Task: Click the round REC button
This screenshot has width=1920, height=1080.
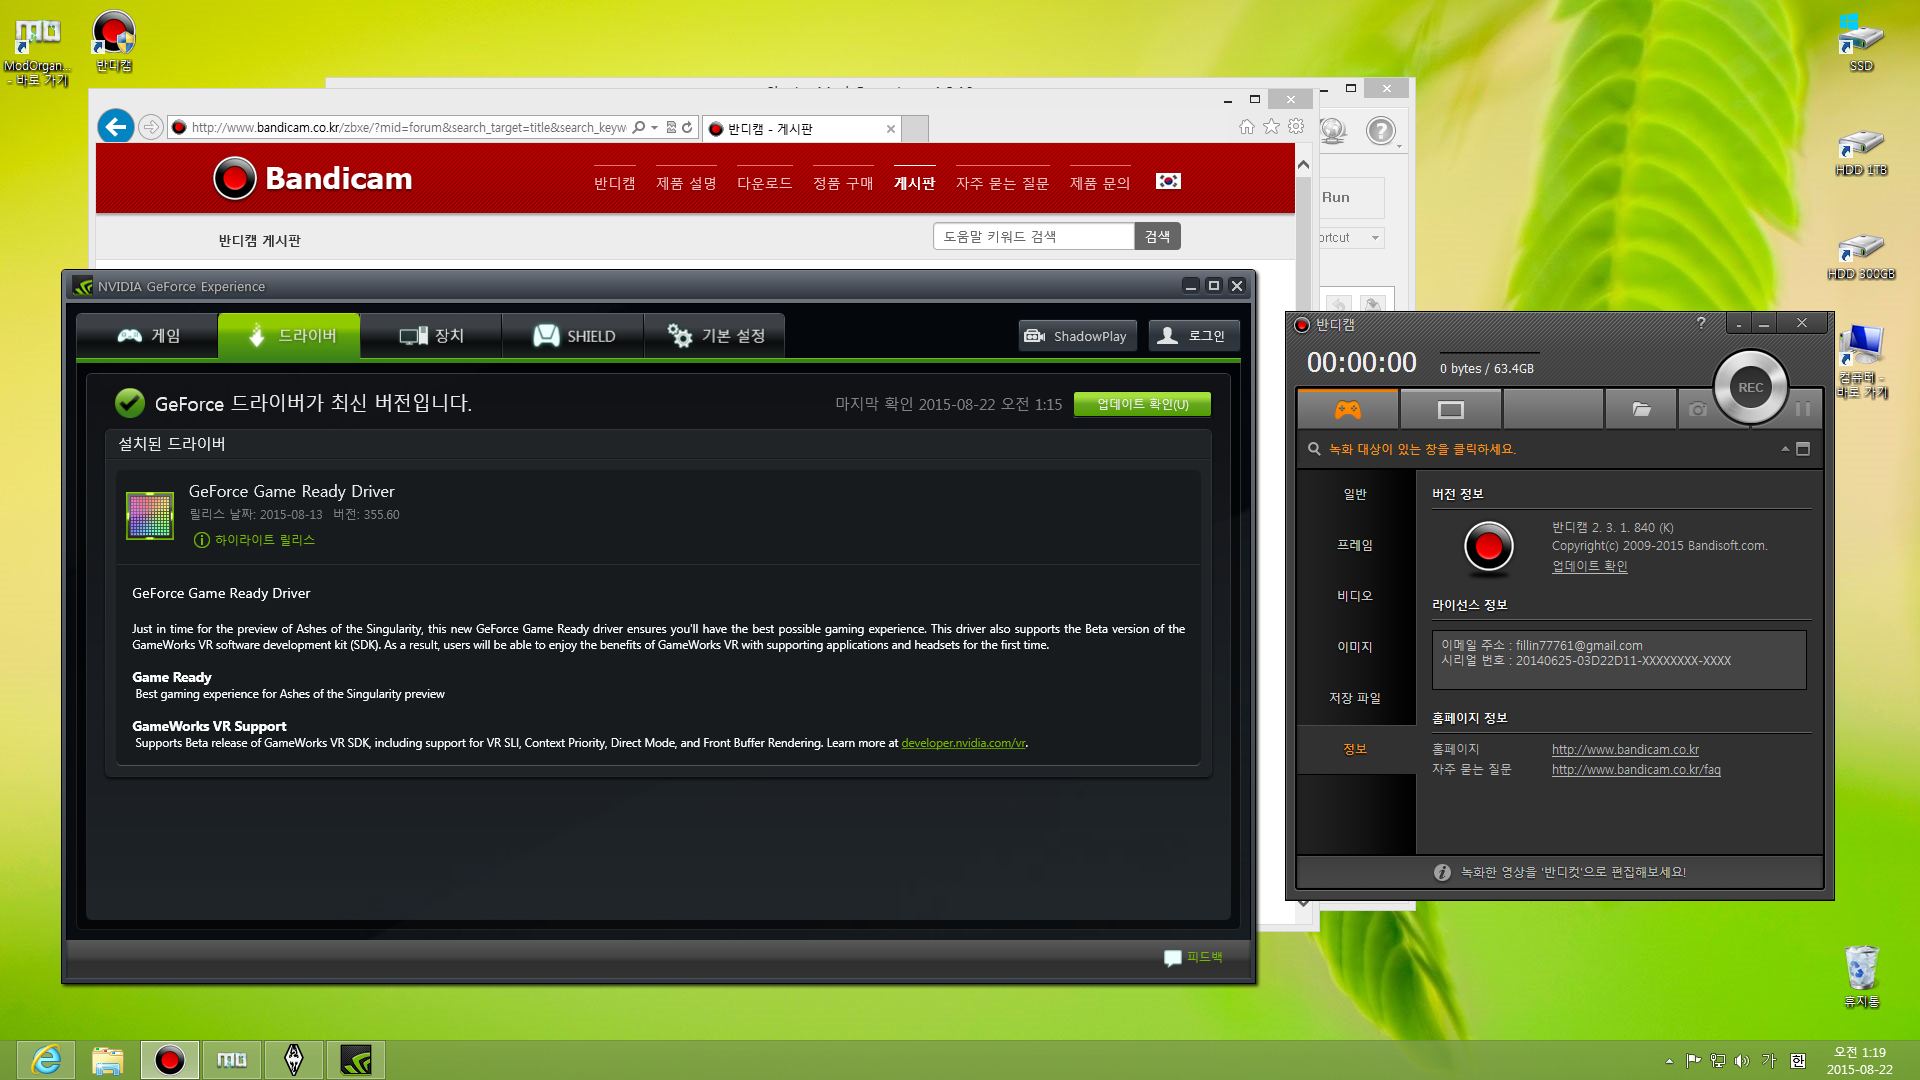Action: point(1750,388)
